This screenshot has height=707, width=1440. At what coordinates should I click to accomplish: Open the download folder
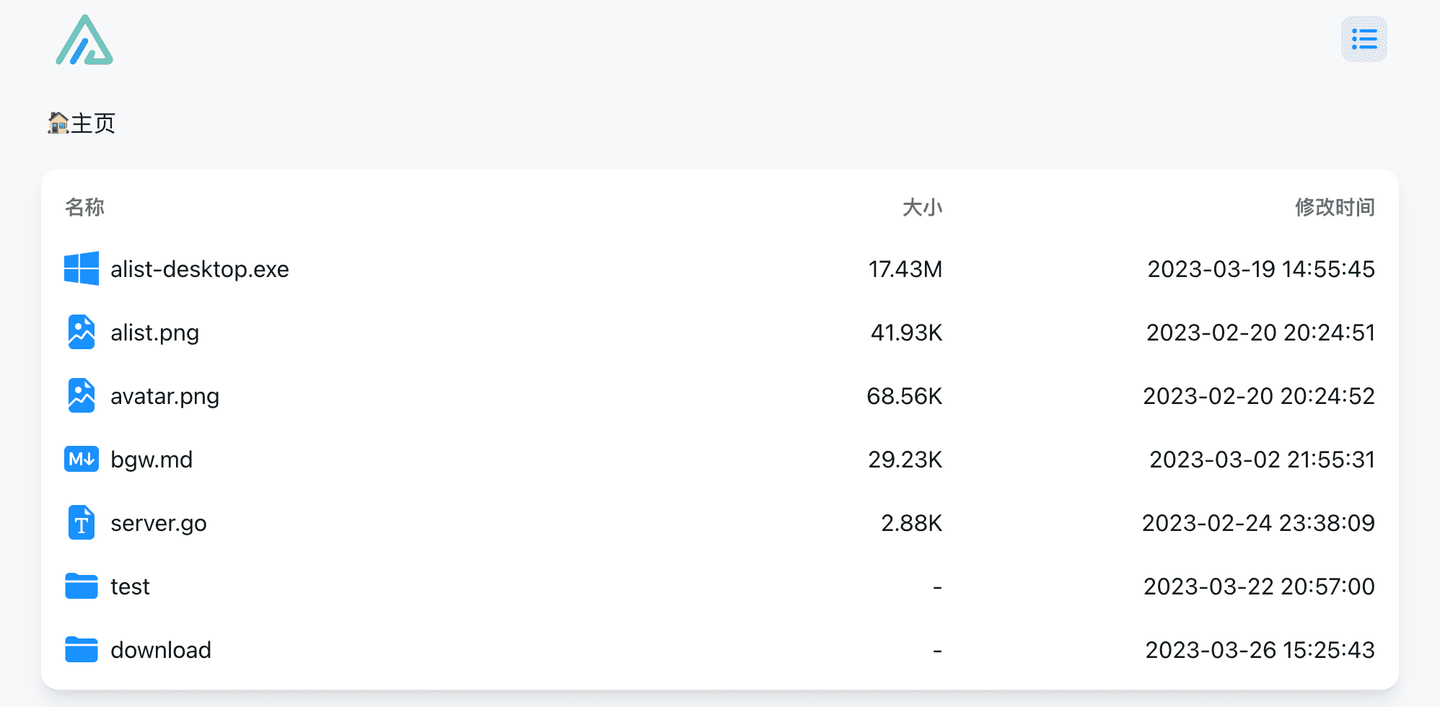(x=161, y=650)
